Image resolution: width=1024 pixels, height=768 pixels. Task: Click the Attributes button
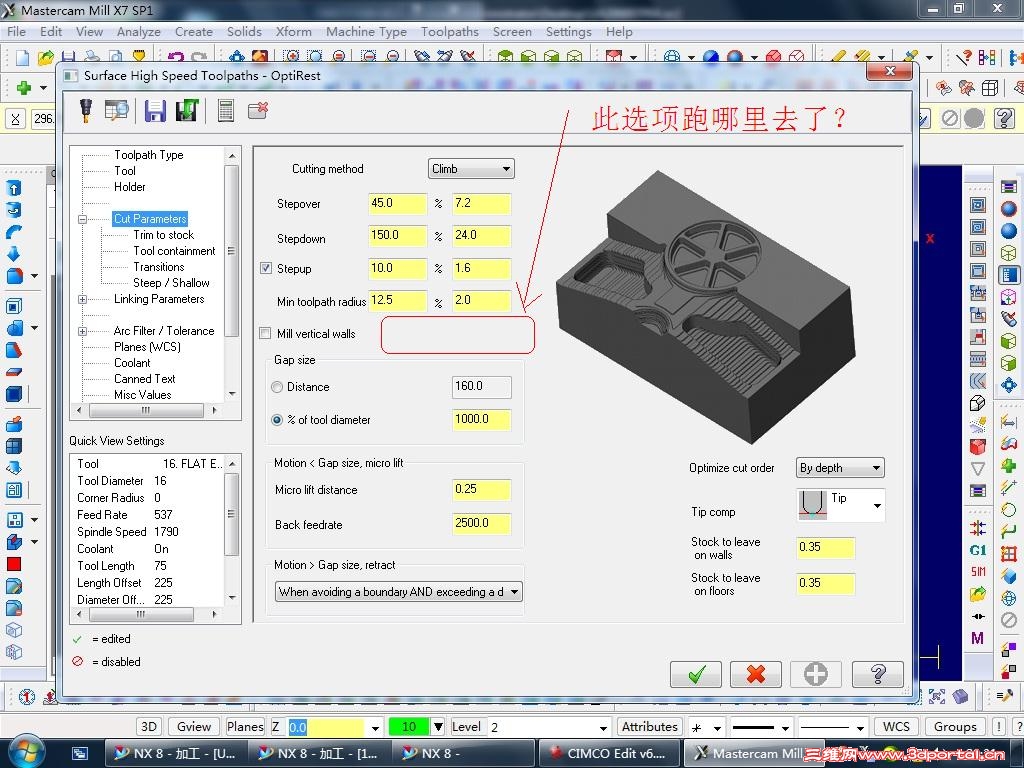click(x=649, y=727)
